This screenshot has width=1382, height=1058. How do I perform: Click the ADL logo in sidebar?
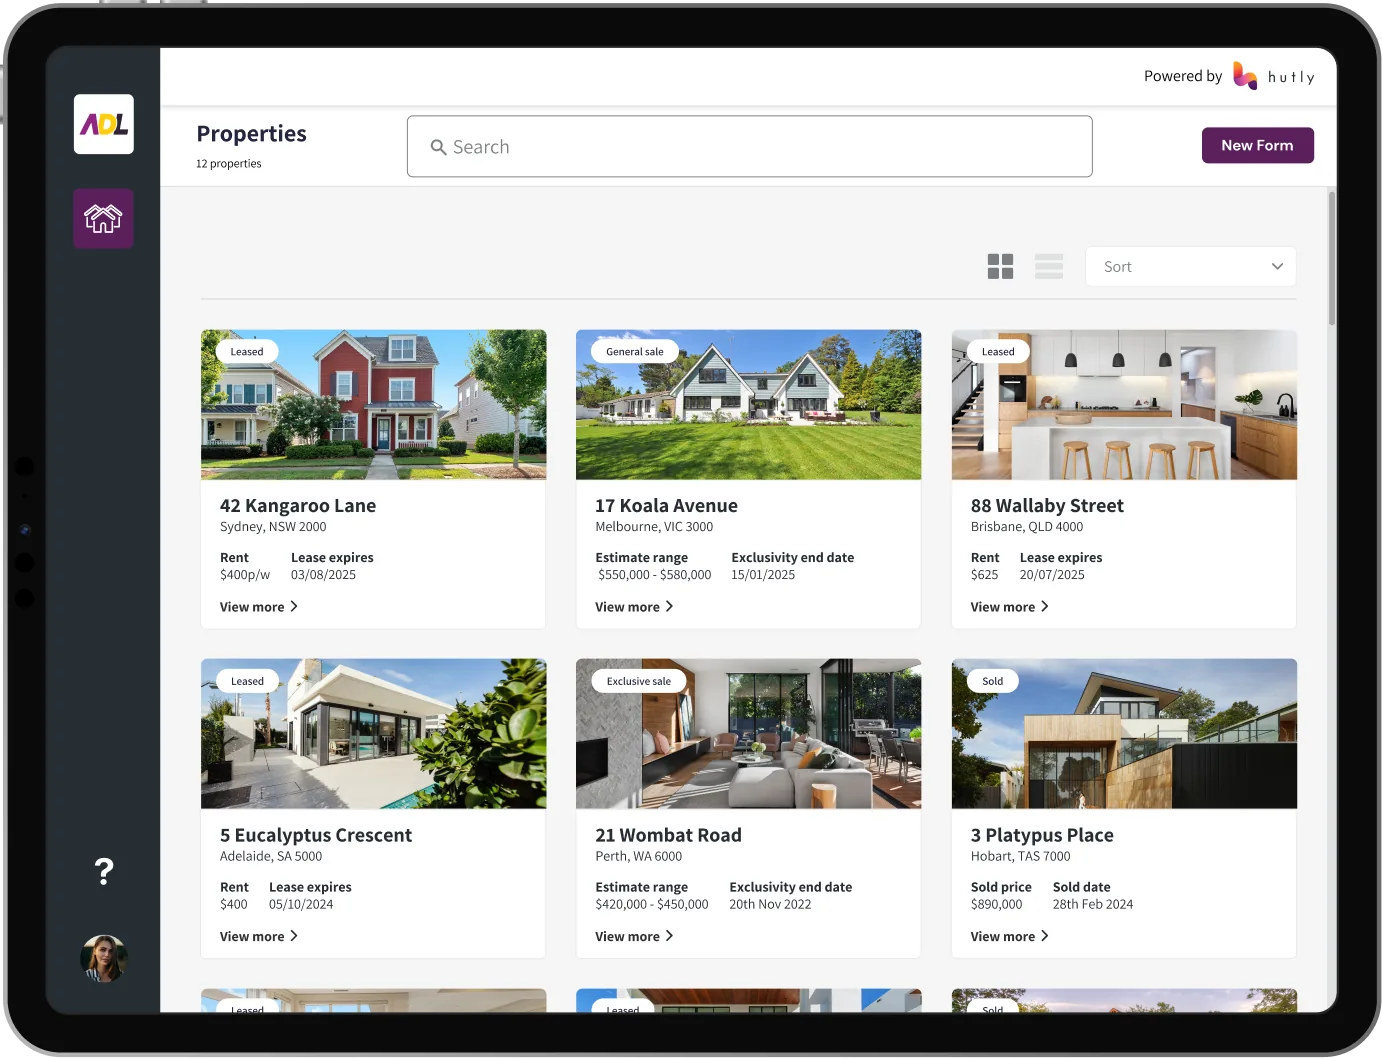point(104,124)
